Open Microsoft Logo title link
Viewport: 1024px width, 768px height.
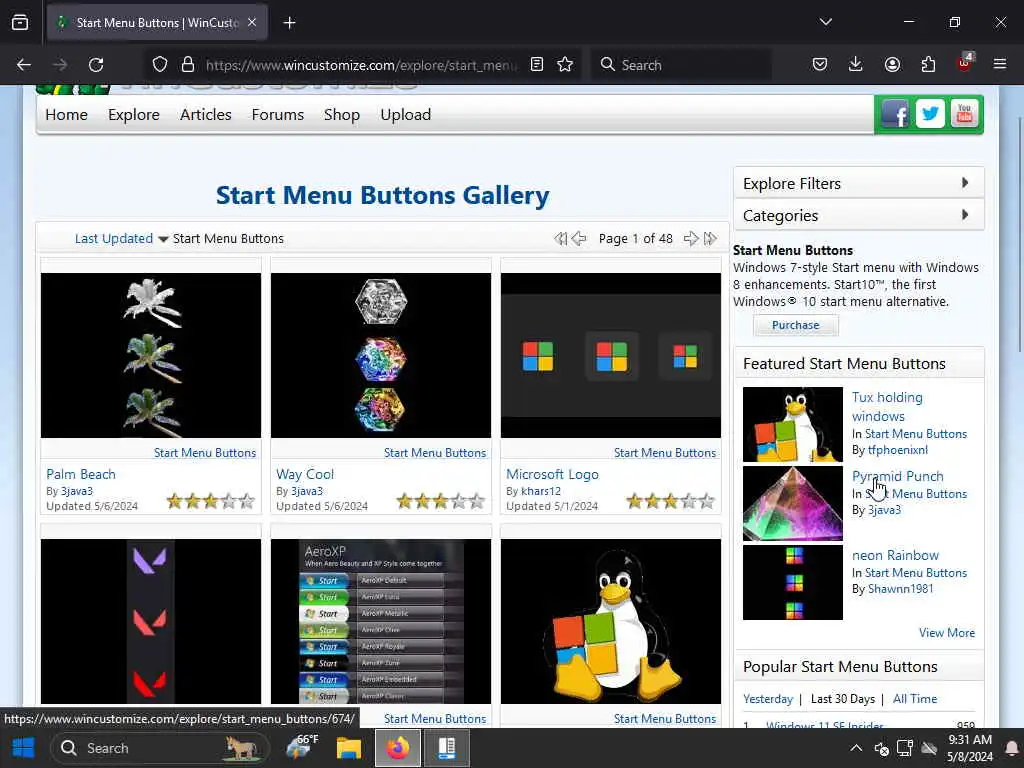pyautogui.click(x=552, y=474)
